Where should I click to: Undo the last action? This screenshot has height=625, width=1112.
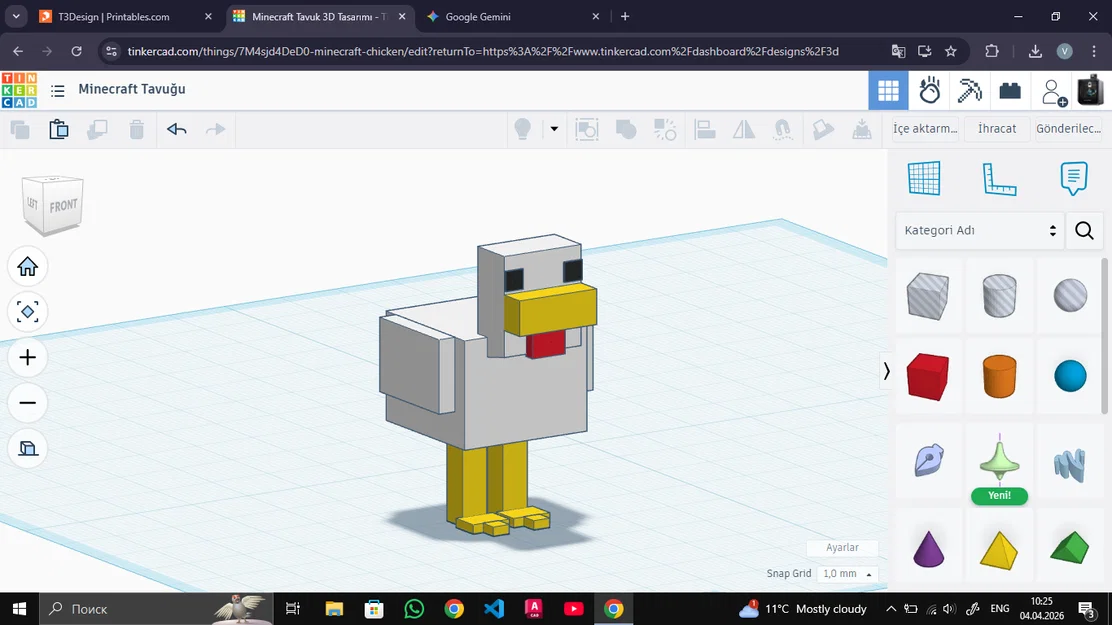click(176, 128)
